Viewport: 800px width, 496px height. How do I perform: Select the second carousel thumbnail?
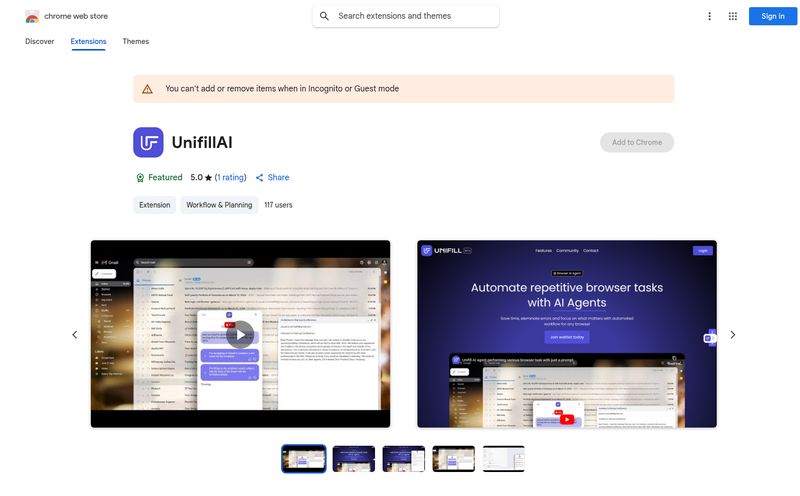(x=354, y=459)
